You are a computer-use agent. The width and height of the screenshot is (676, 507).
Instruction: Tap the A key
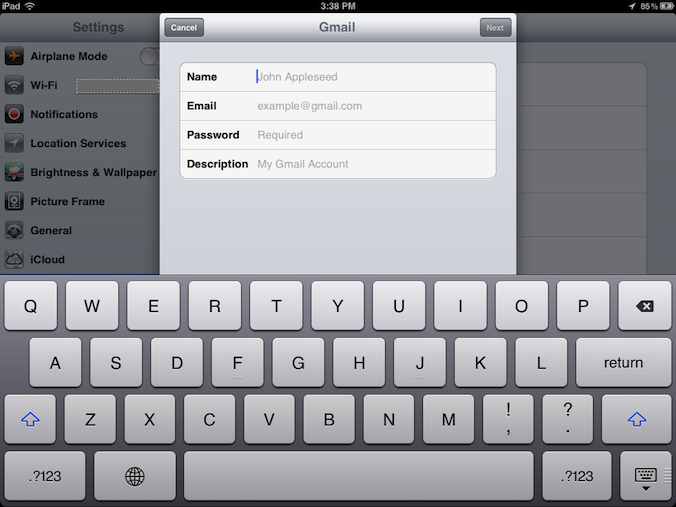55,362
